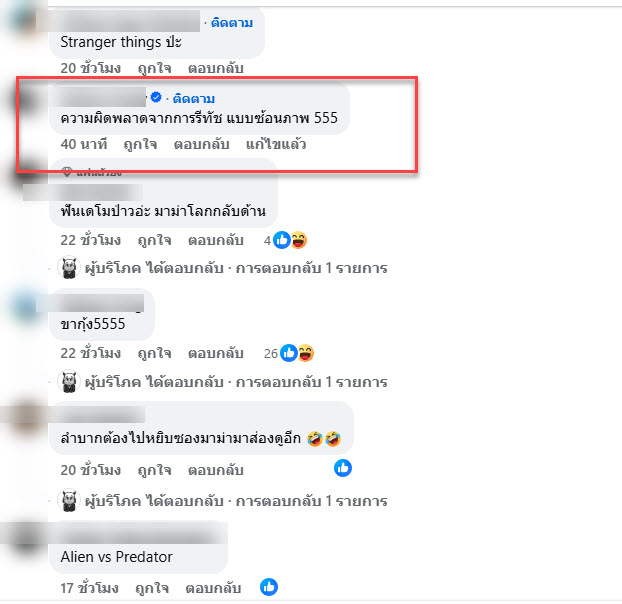The height and width of the screenshot is (604, 622).
Task: Click the blue verified badge icon
Action: [x=156, y=97]
